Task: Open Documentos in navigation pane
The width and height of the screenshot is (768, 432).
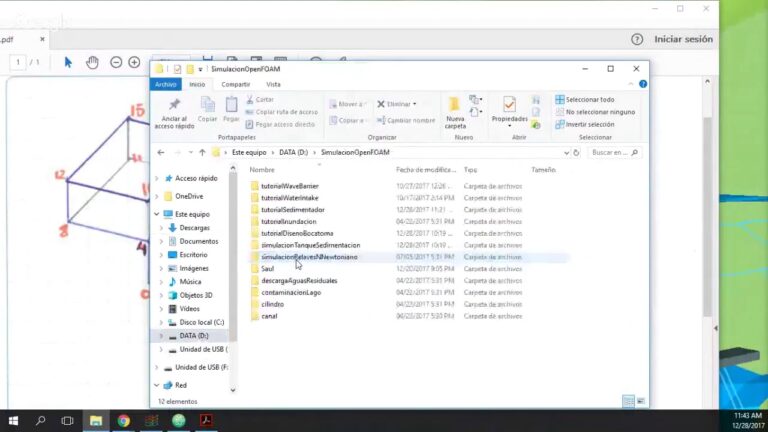Action: click(x=198, y=241)
